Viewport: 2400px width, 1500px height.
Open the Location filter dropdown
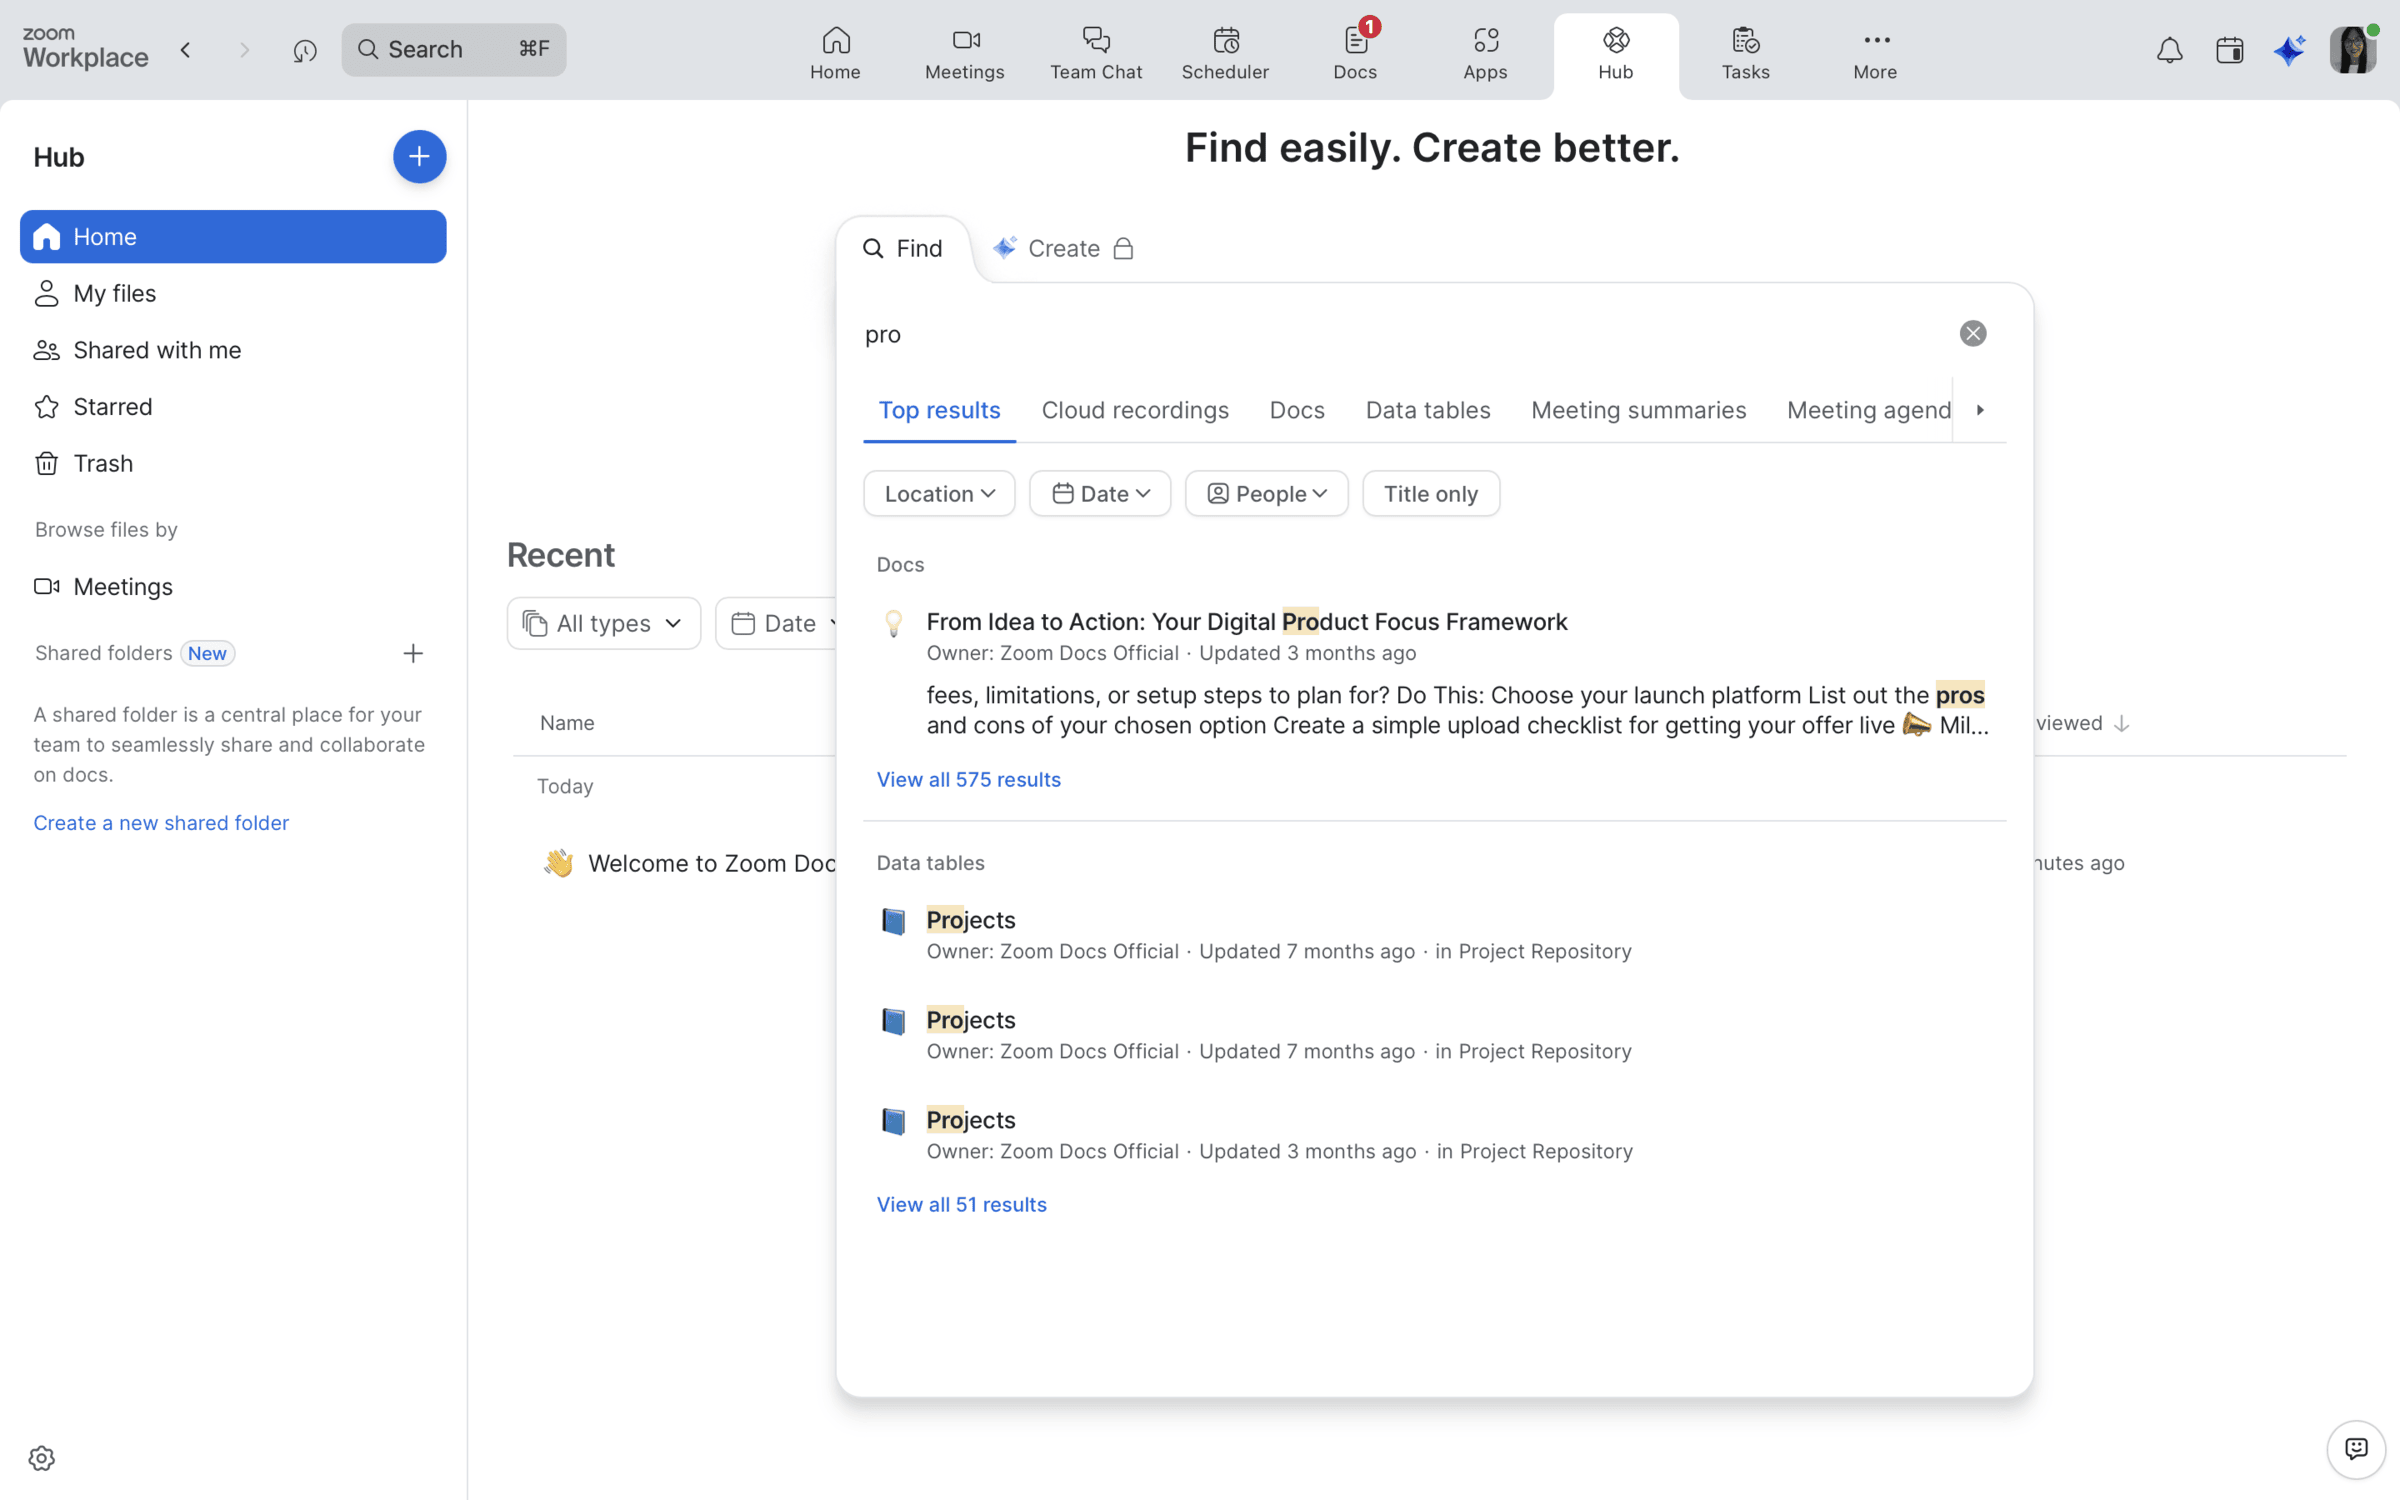click(x=938, y=493)
